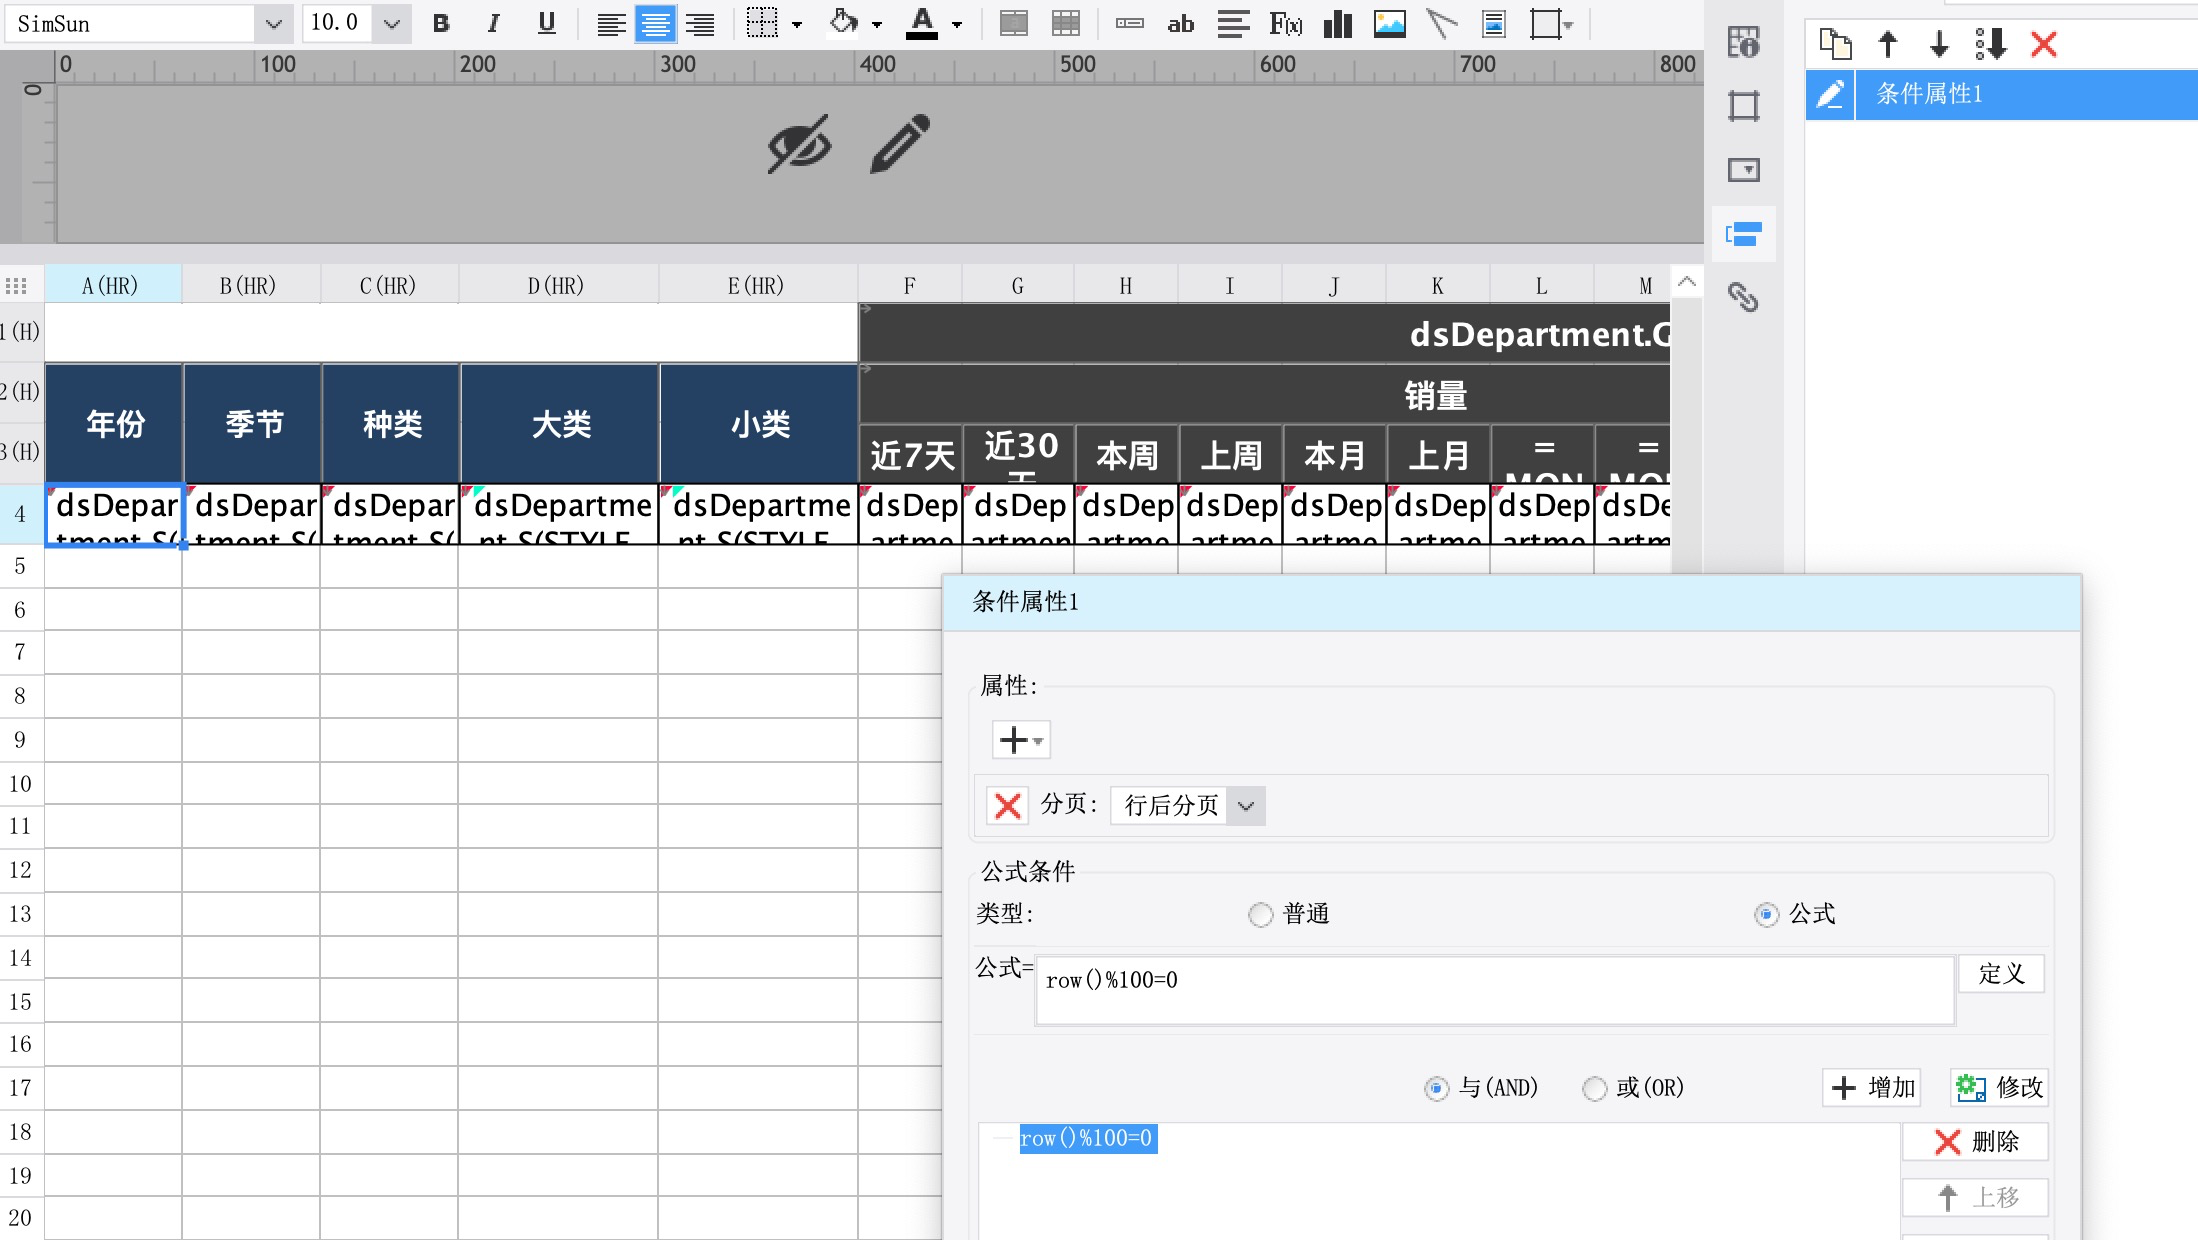Open the hyperlink panel in sidebar
2198x1240 pixels.
tap(1743, 297)
